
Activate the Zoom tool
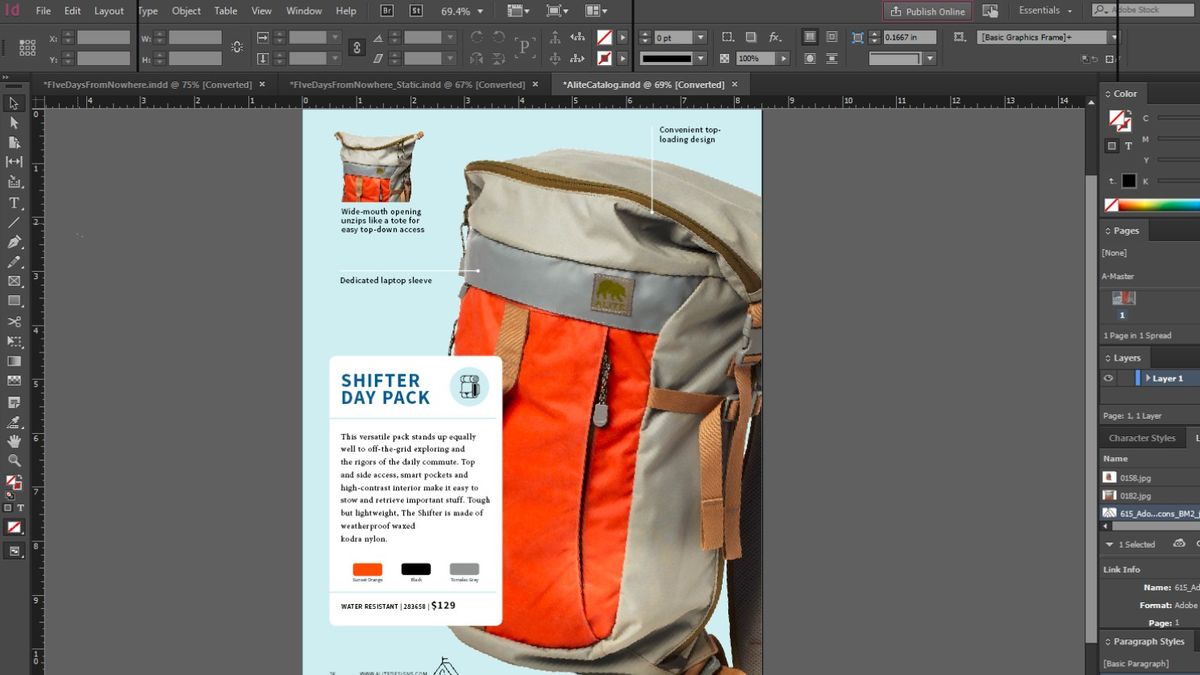pyautogui.click(x=14, y=461)
